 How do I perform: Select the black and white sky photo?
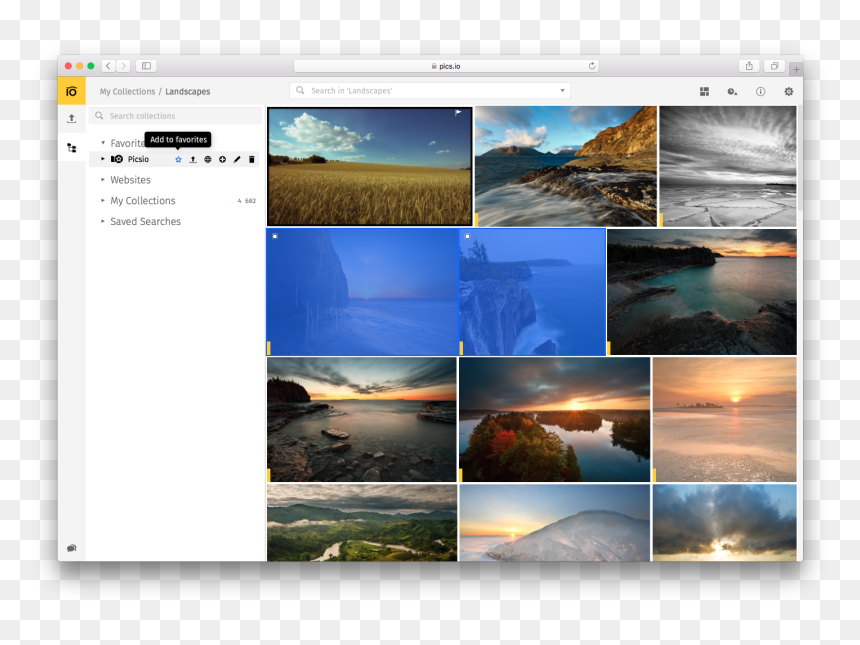pos(728,166)
